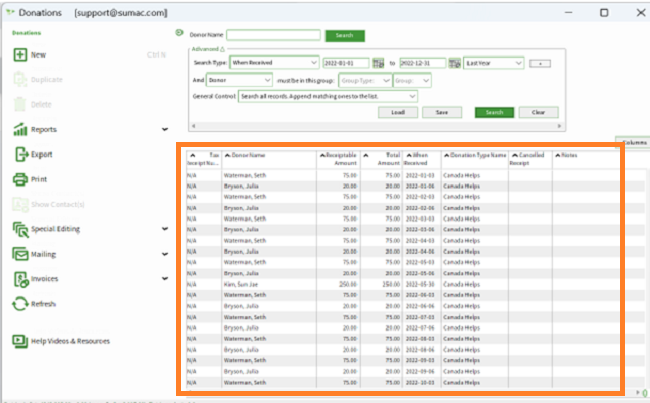The width and height of the screenshot is (650, 403).
Task: Click the sort arrow on Donor Name column
Action: coord(227,155)
